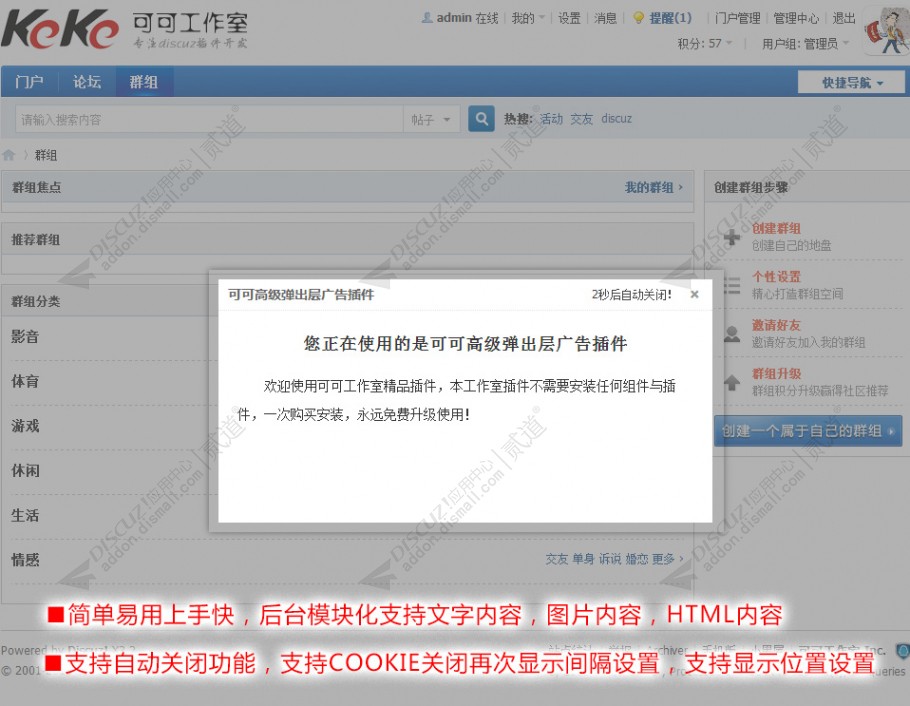The height and width of the screenshot is (706, 910).
Task: Open the 我的群组 link
Action: 653,187
